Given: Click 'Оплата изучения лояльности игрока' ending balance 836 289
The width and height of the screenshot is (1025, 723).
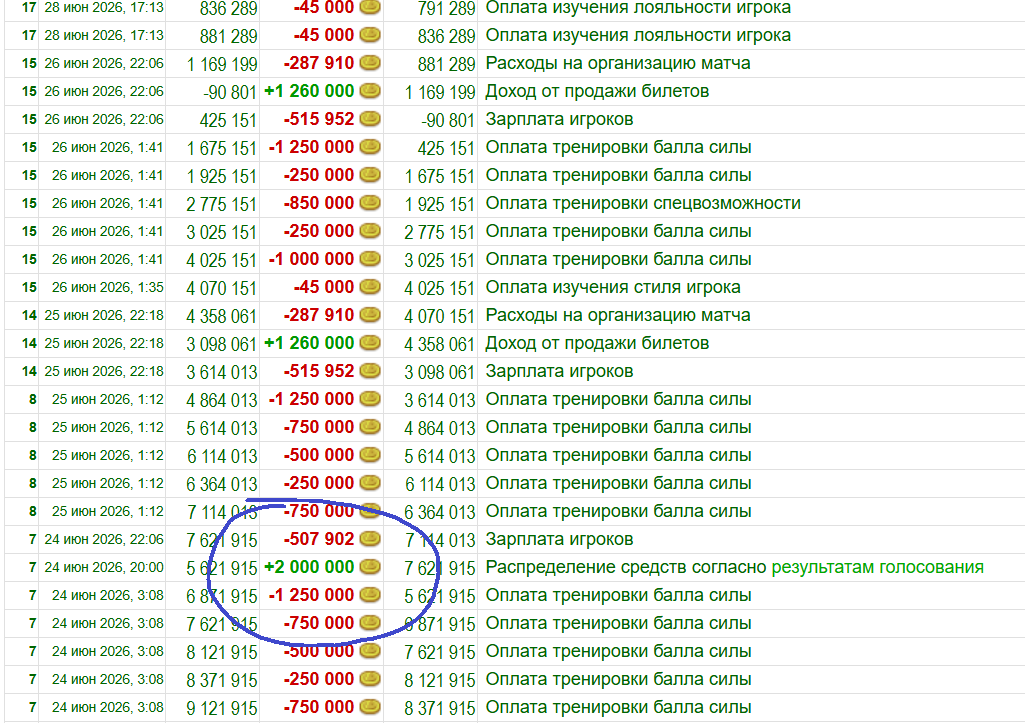Looking at the screenshot, I should (638, 35).
